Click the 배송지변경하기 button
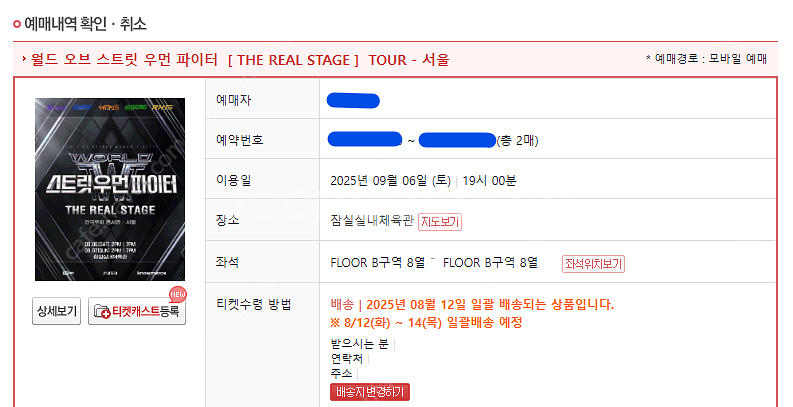This screenshot has width=793, height=407. (370, 392)
